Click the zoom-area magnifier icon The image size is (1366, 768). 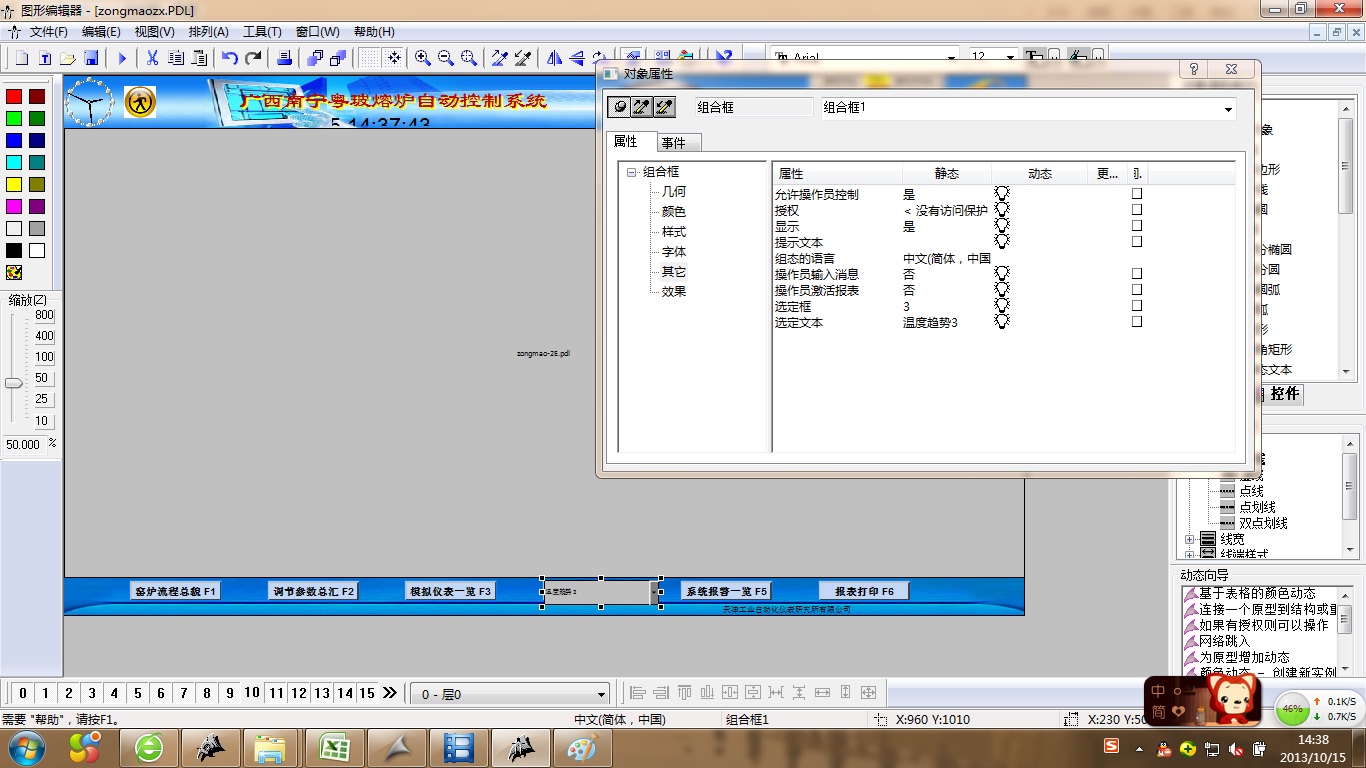[x=469, y=58]
